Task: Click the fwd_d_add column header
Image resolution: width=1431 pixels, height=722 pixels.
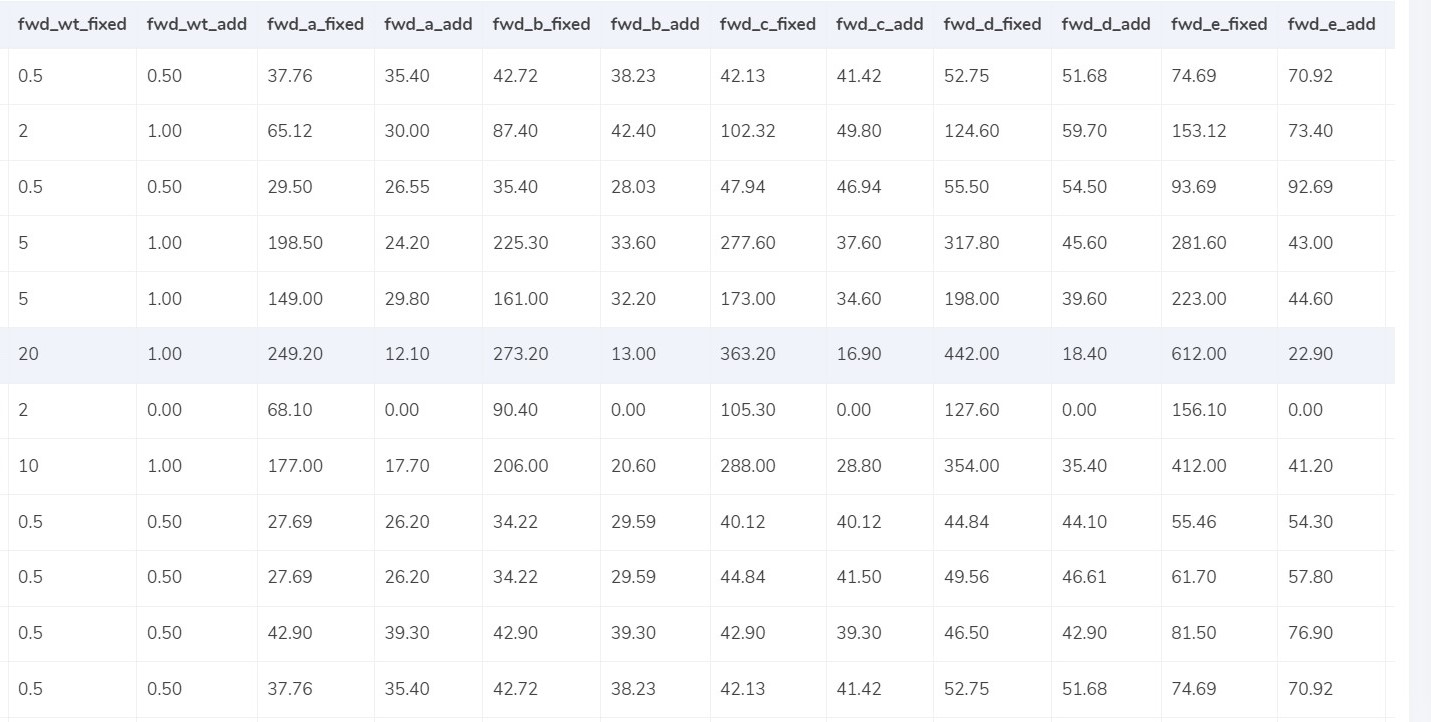Action: click(x=1106, y=24)
